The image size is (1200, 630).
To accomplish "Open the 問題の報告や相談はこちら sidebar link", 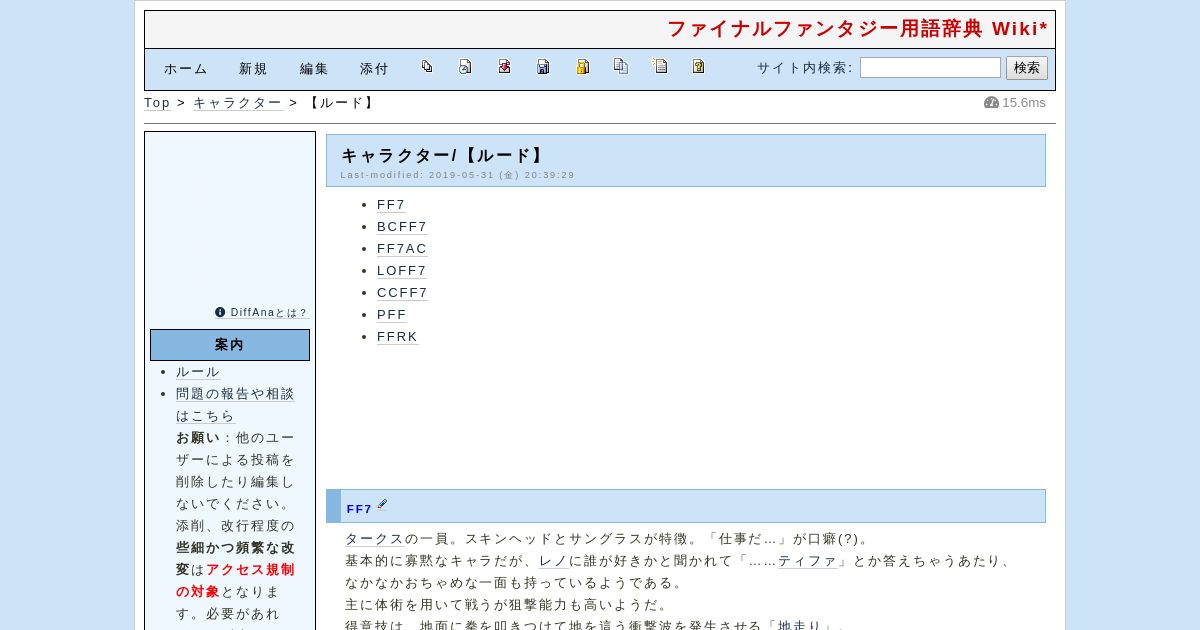I will click(x=235, y=405).
